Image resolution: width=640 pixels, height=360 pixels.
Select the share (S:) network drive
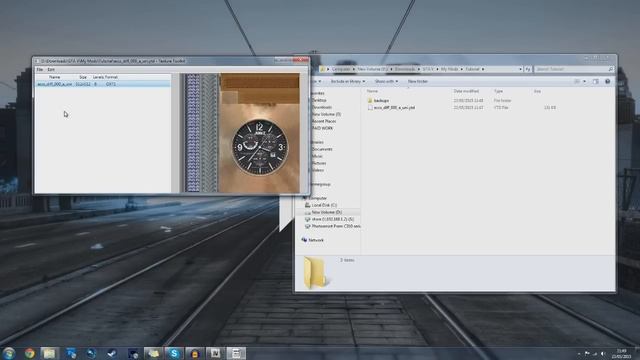[x=333, y=219]
